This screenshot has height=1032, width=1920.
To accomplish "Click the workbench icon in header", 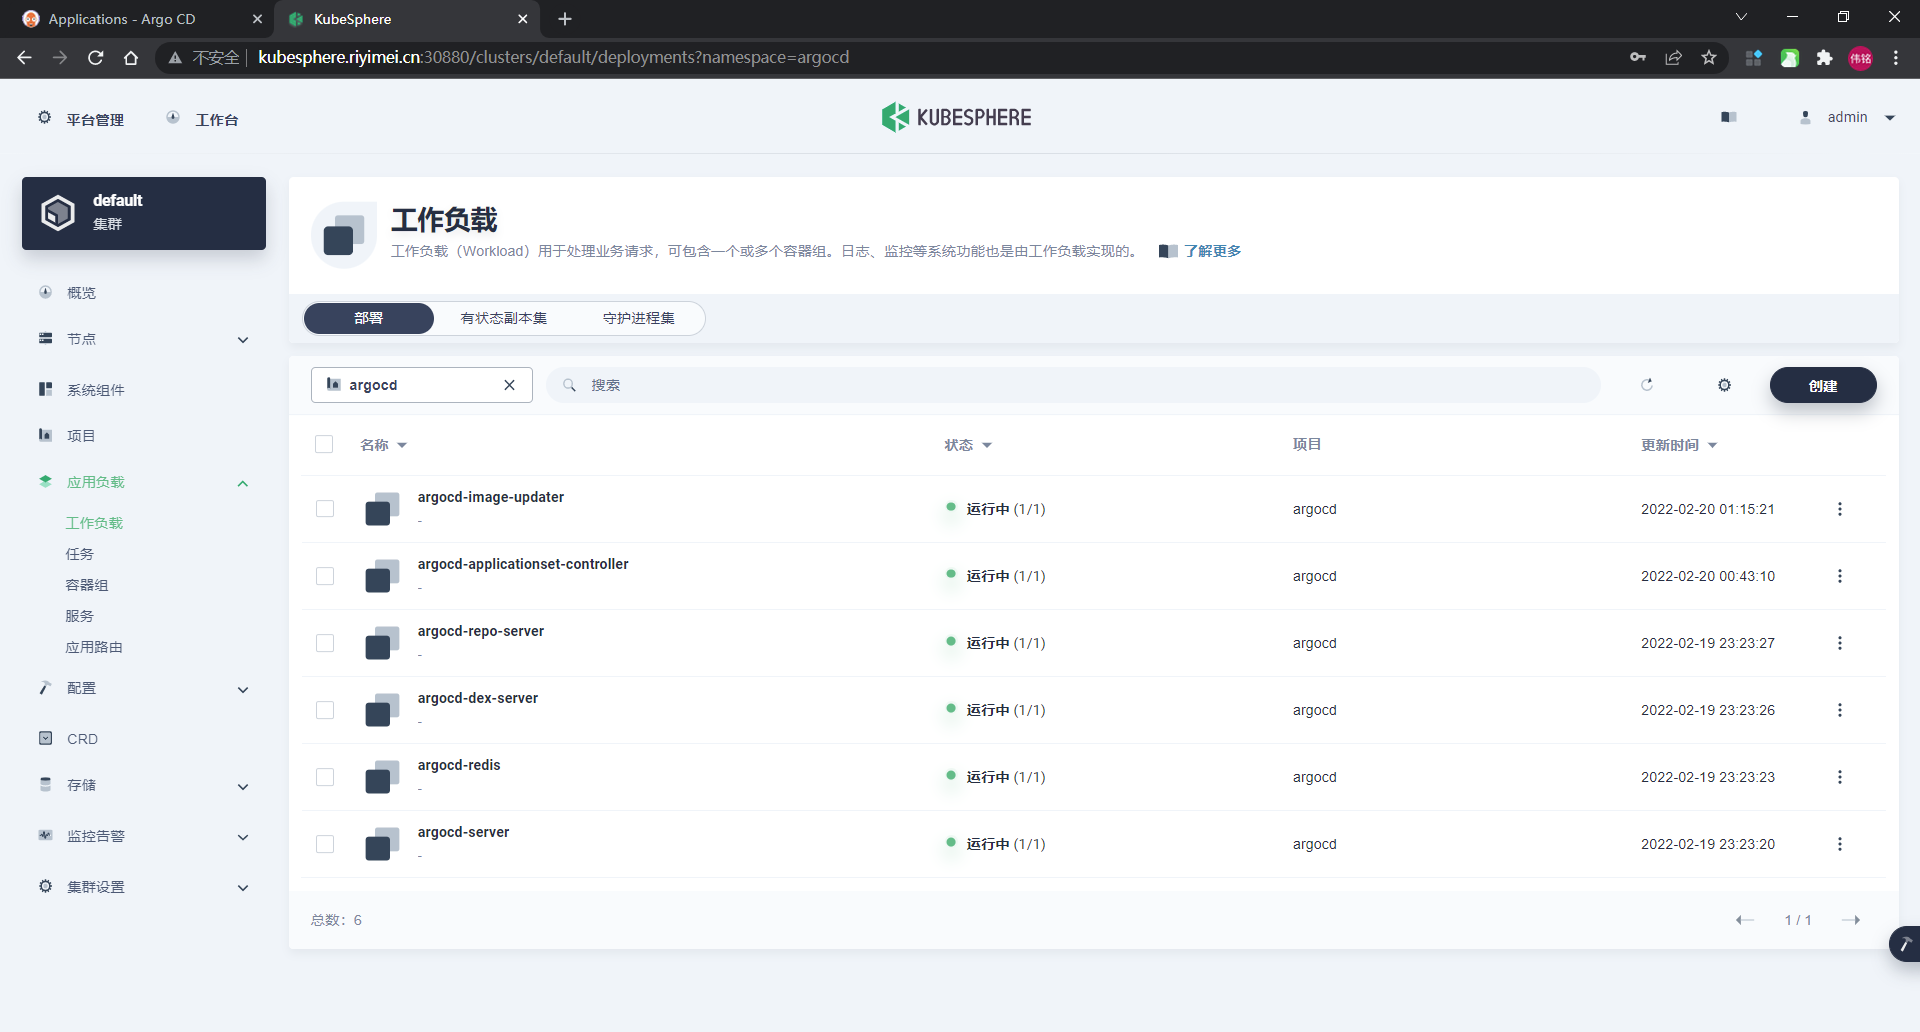I will (173, 118).
